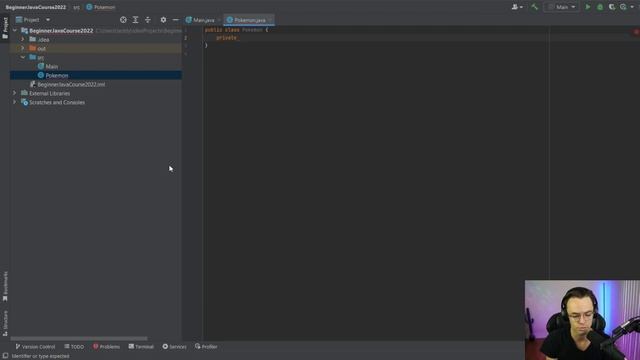Click the Pokemon class icon in project tree
The image size is (640, 360).
click(41, 75)
